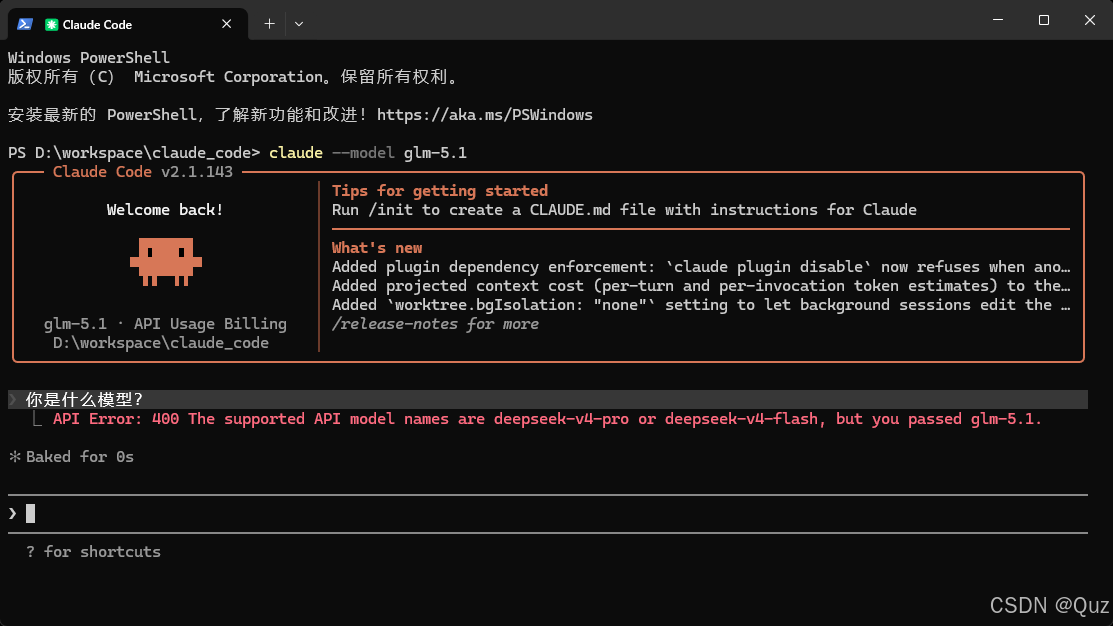The height and width of the screenshot is (626, 1113).
Task: Open the new tab profile dropdown
Action: point(299,24)
